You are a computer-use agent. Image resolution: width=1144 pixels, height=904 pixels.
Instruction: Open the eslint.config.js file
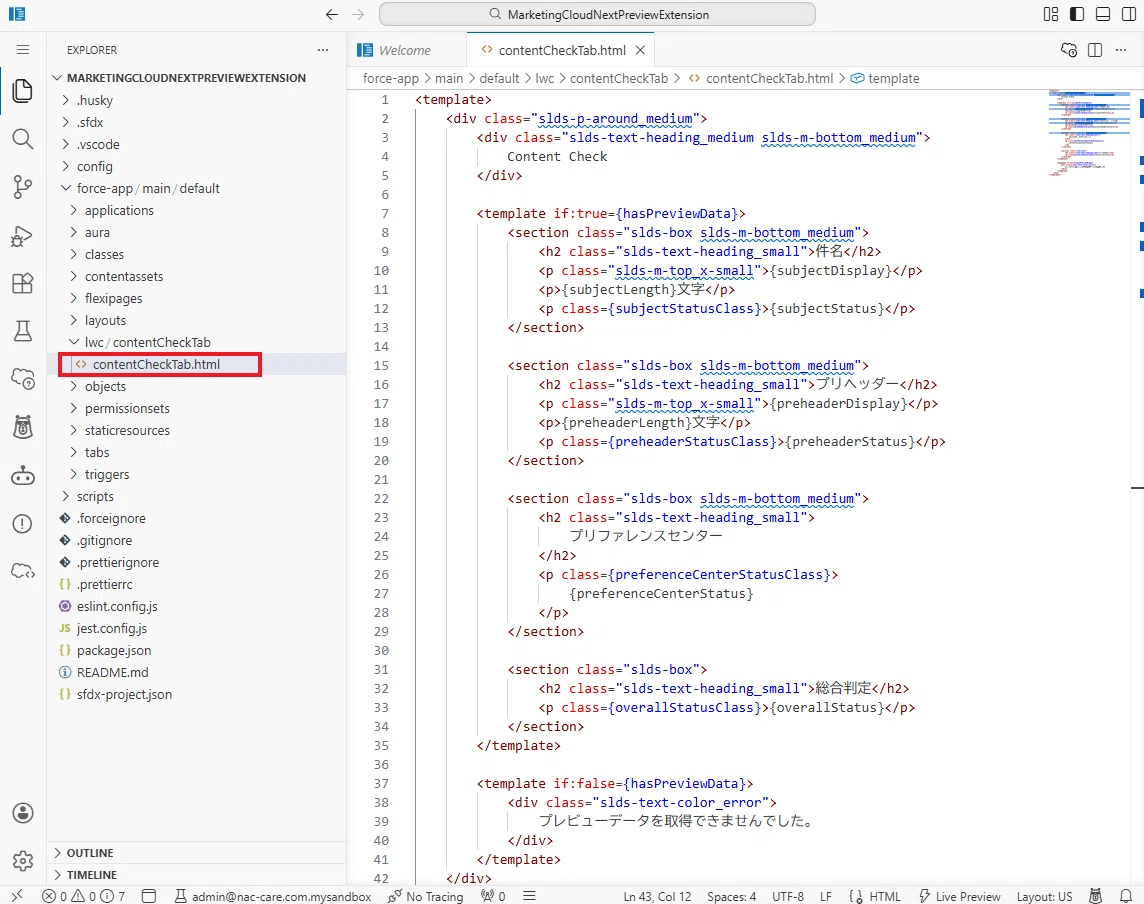[196, 606]
